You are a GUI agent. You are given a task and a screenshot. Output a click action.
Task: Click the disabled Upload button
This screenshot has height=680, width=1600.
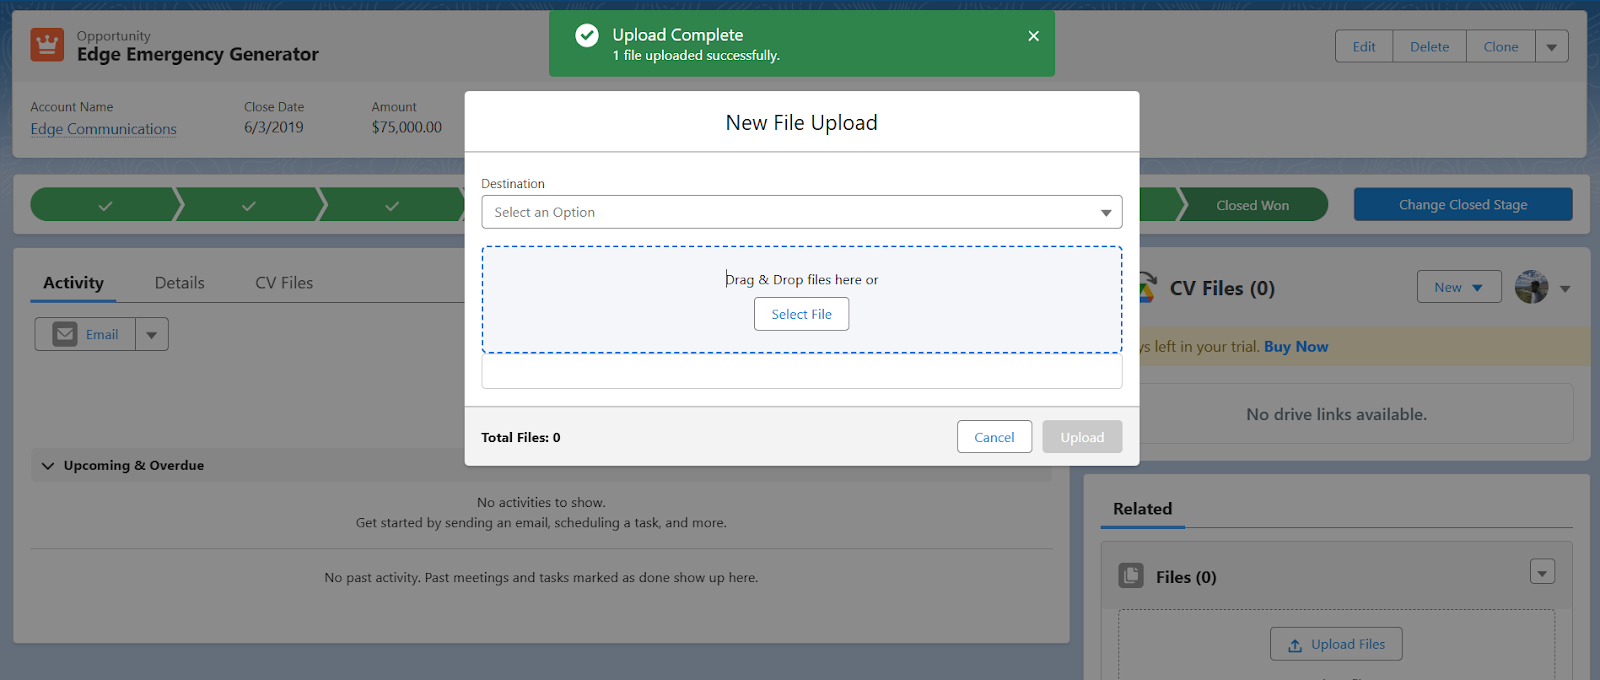(x=1082, y=437)
